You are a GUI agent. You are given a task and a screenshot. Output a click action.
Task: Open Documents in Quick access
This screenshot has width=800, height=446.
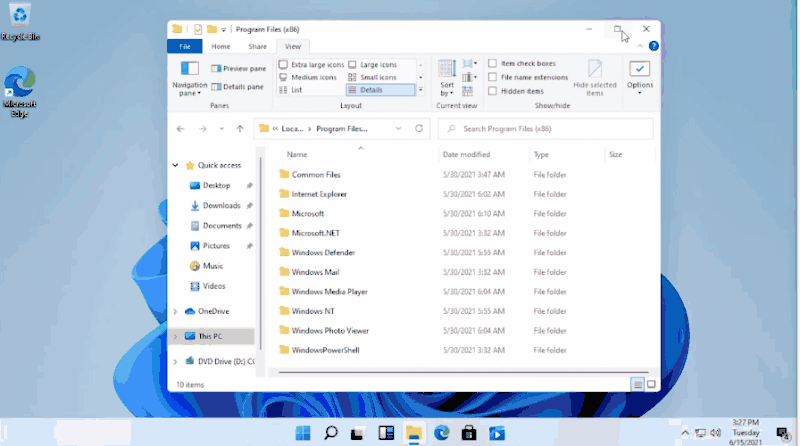coord(222,226)
